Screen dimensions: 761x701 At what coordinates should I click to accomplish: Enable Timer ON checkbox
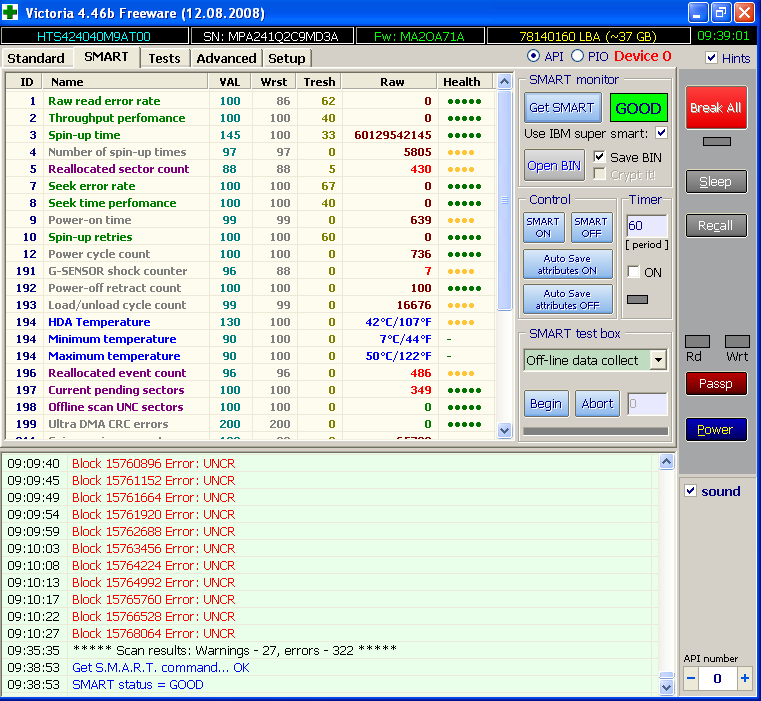[633, 272]
